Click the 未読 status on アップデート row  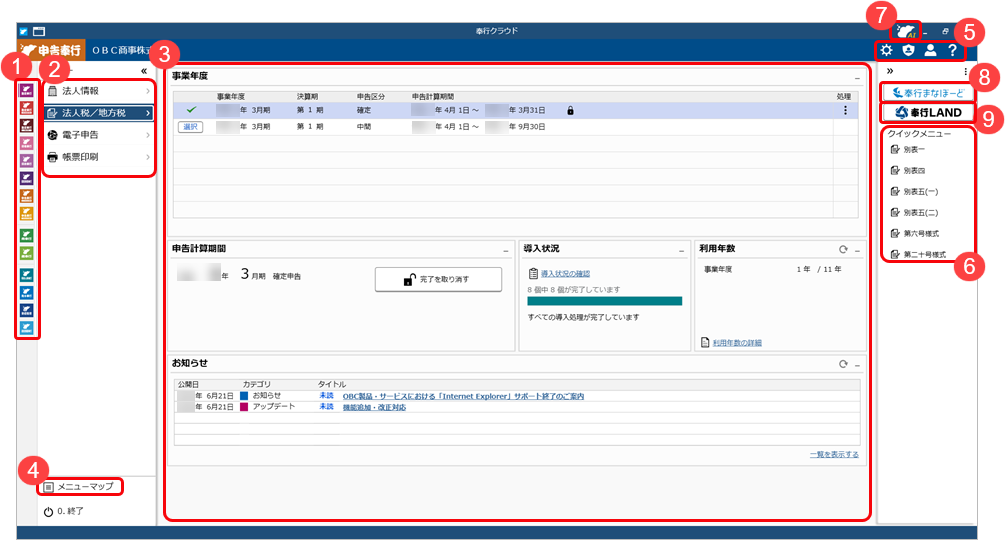pyautogui.click(x=326, y=407)
